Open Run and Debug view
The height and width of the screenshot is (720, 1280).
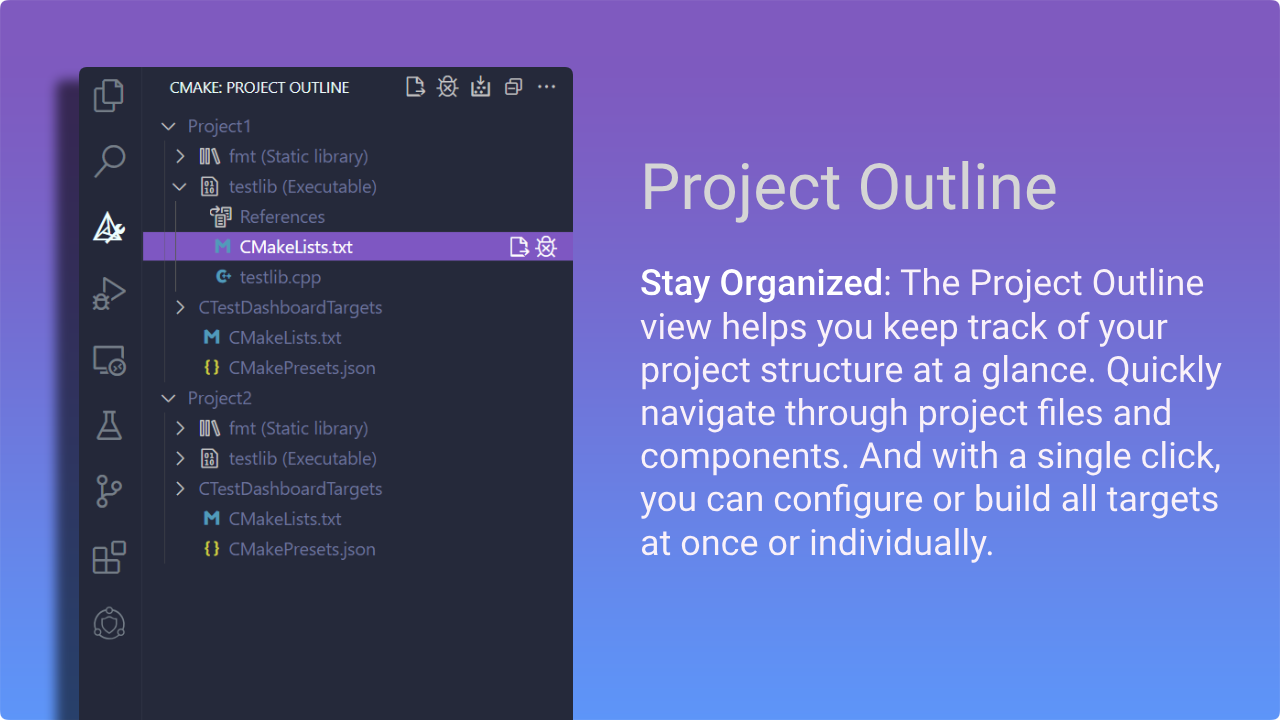[109, 294]
